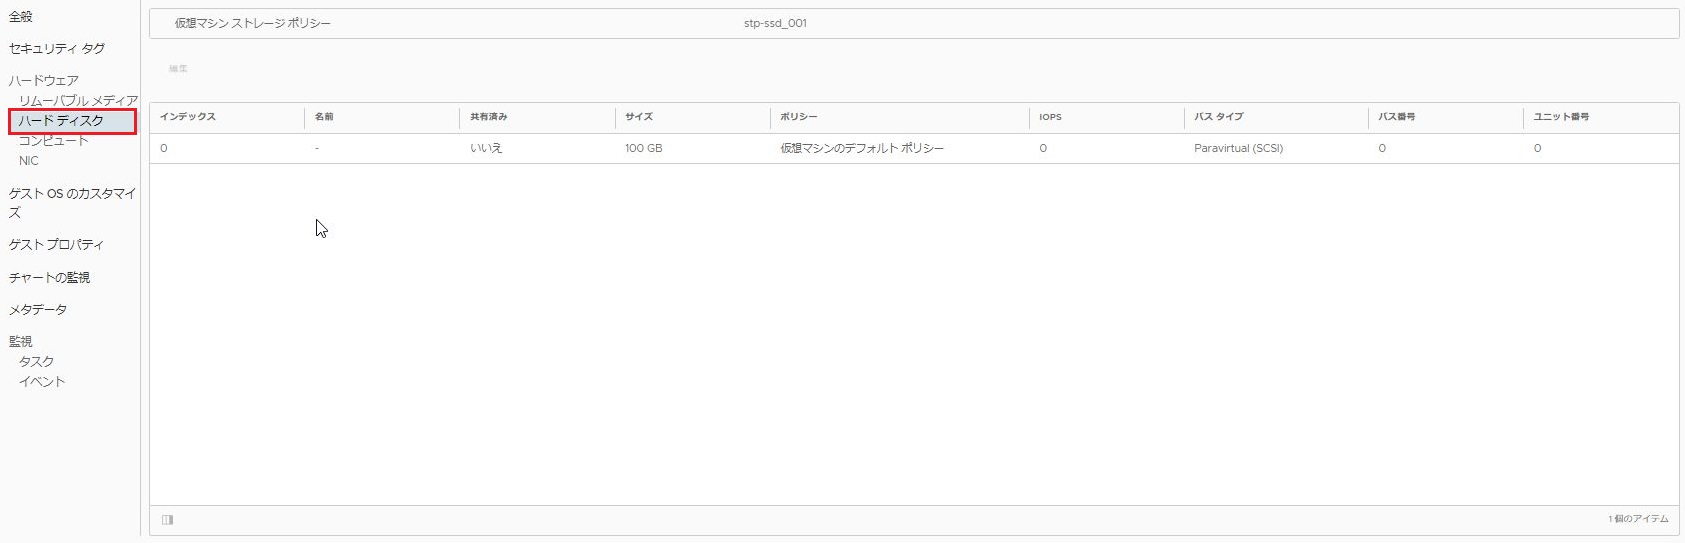Image resolution: width=1685 pixels, height=543 pixels.
Task: Sort by the サイズ column header
Action: [x=639, y=117]
